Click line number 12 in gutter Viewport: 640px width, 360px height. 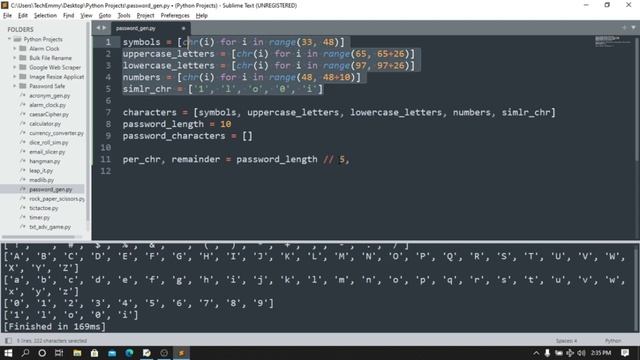(106, 171)
